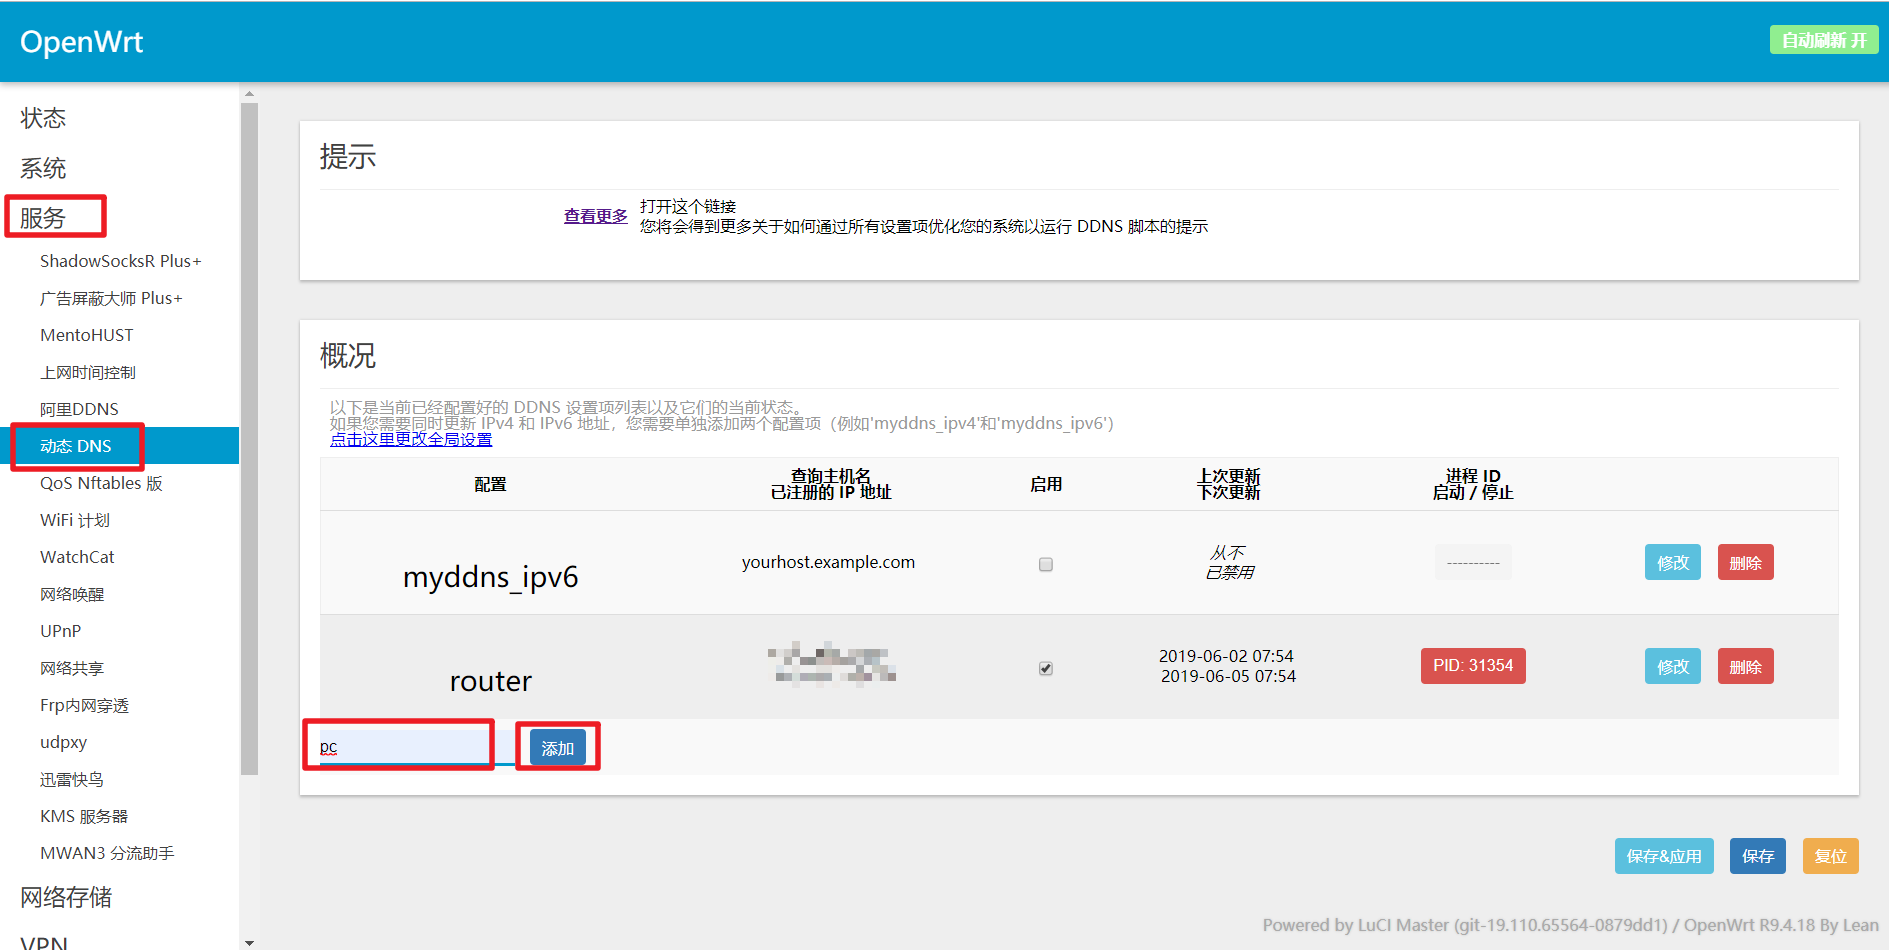Image resolution: width=1889 pixels, height=950 pixels.
Task: Focus the new config name input field
Action: 402,747
